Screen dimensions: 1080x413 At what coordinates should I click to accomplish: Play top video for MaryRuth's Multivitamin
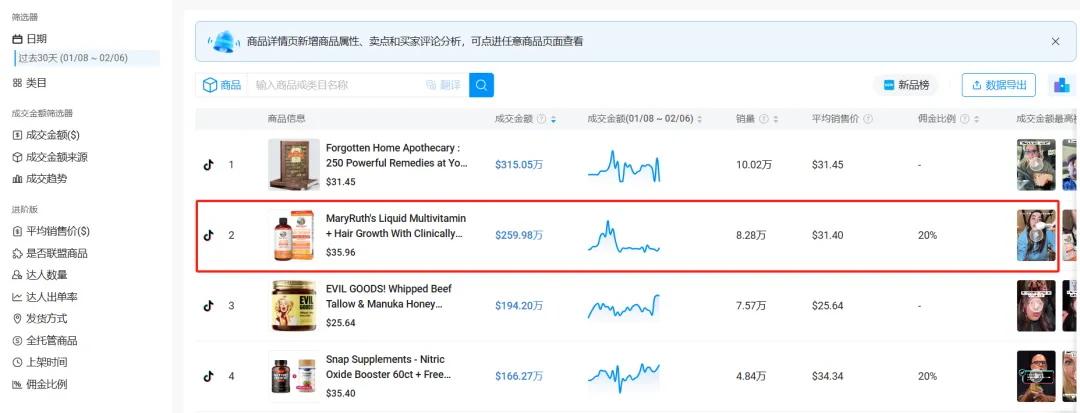(1037, 235)
